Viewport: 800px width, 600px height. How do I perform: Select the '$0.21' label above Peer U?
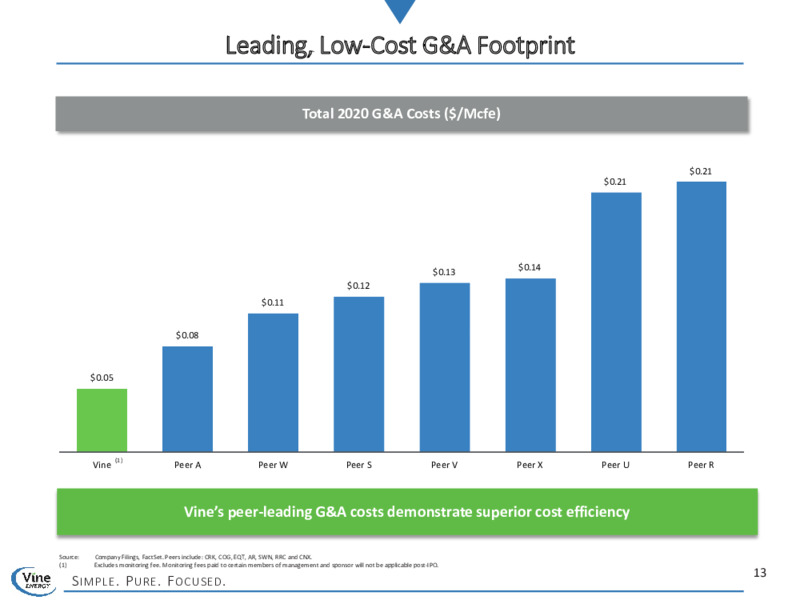pyautogui.click(x=615, y=182)
